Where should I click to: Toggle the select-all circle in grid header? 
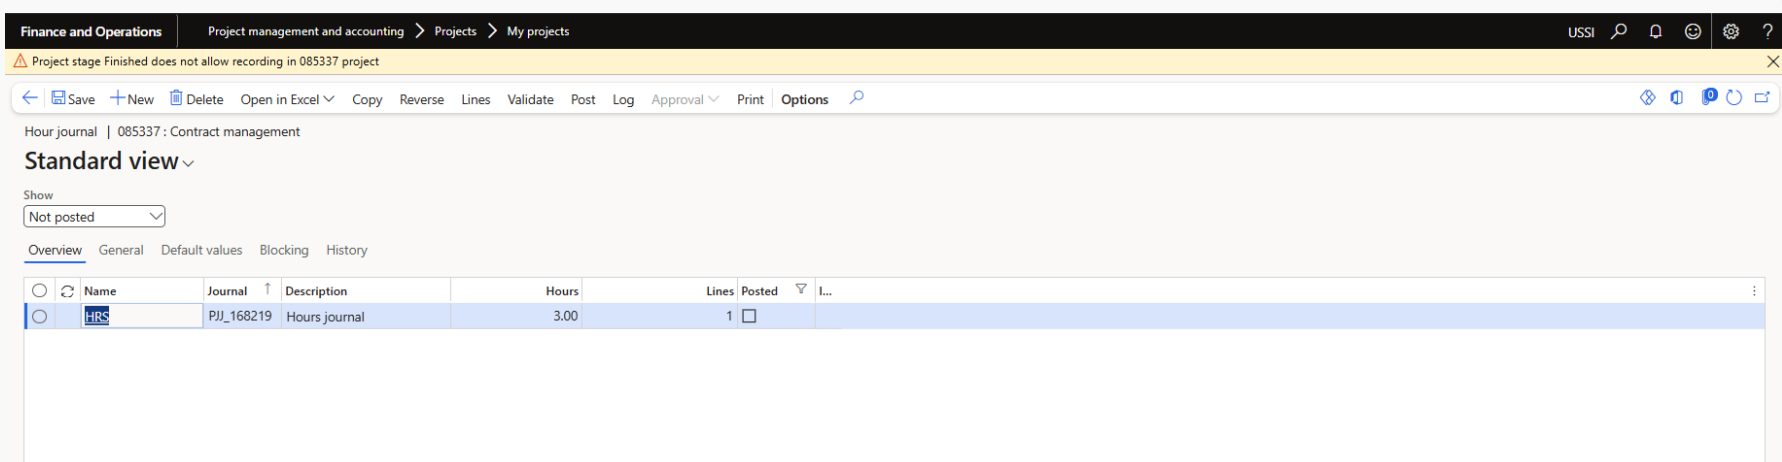point(39,291)
